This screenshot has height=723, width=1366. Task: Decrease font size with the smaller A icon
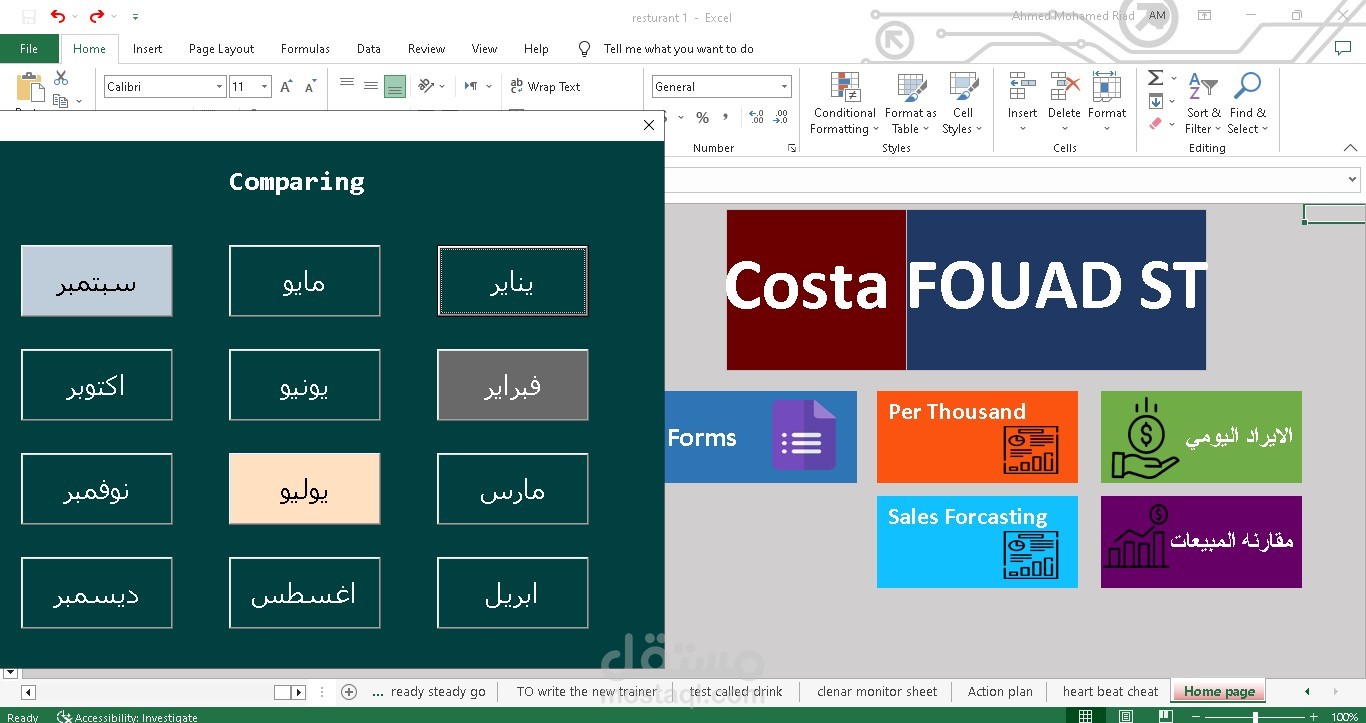311,87
